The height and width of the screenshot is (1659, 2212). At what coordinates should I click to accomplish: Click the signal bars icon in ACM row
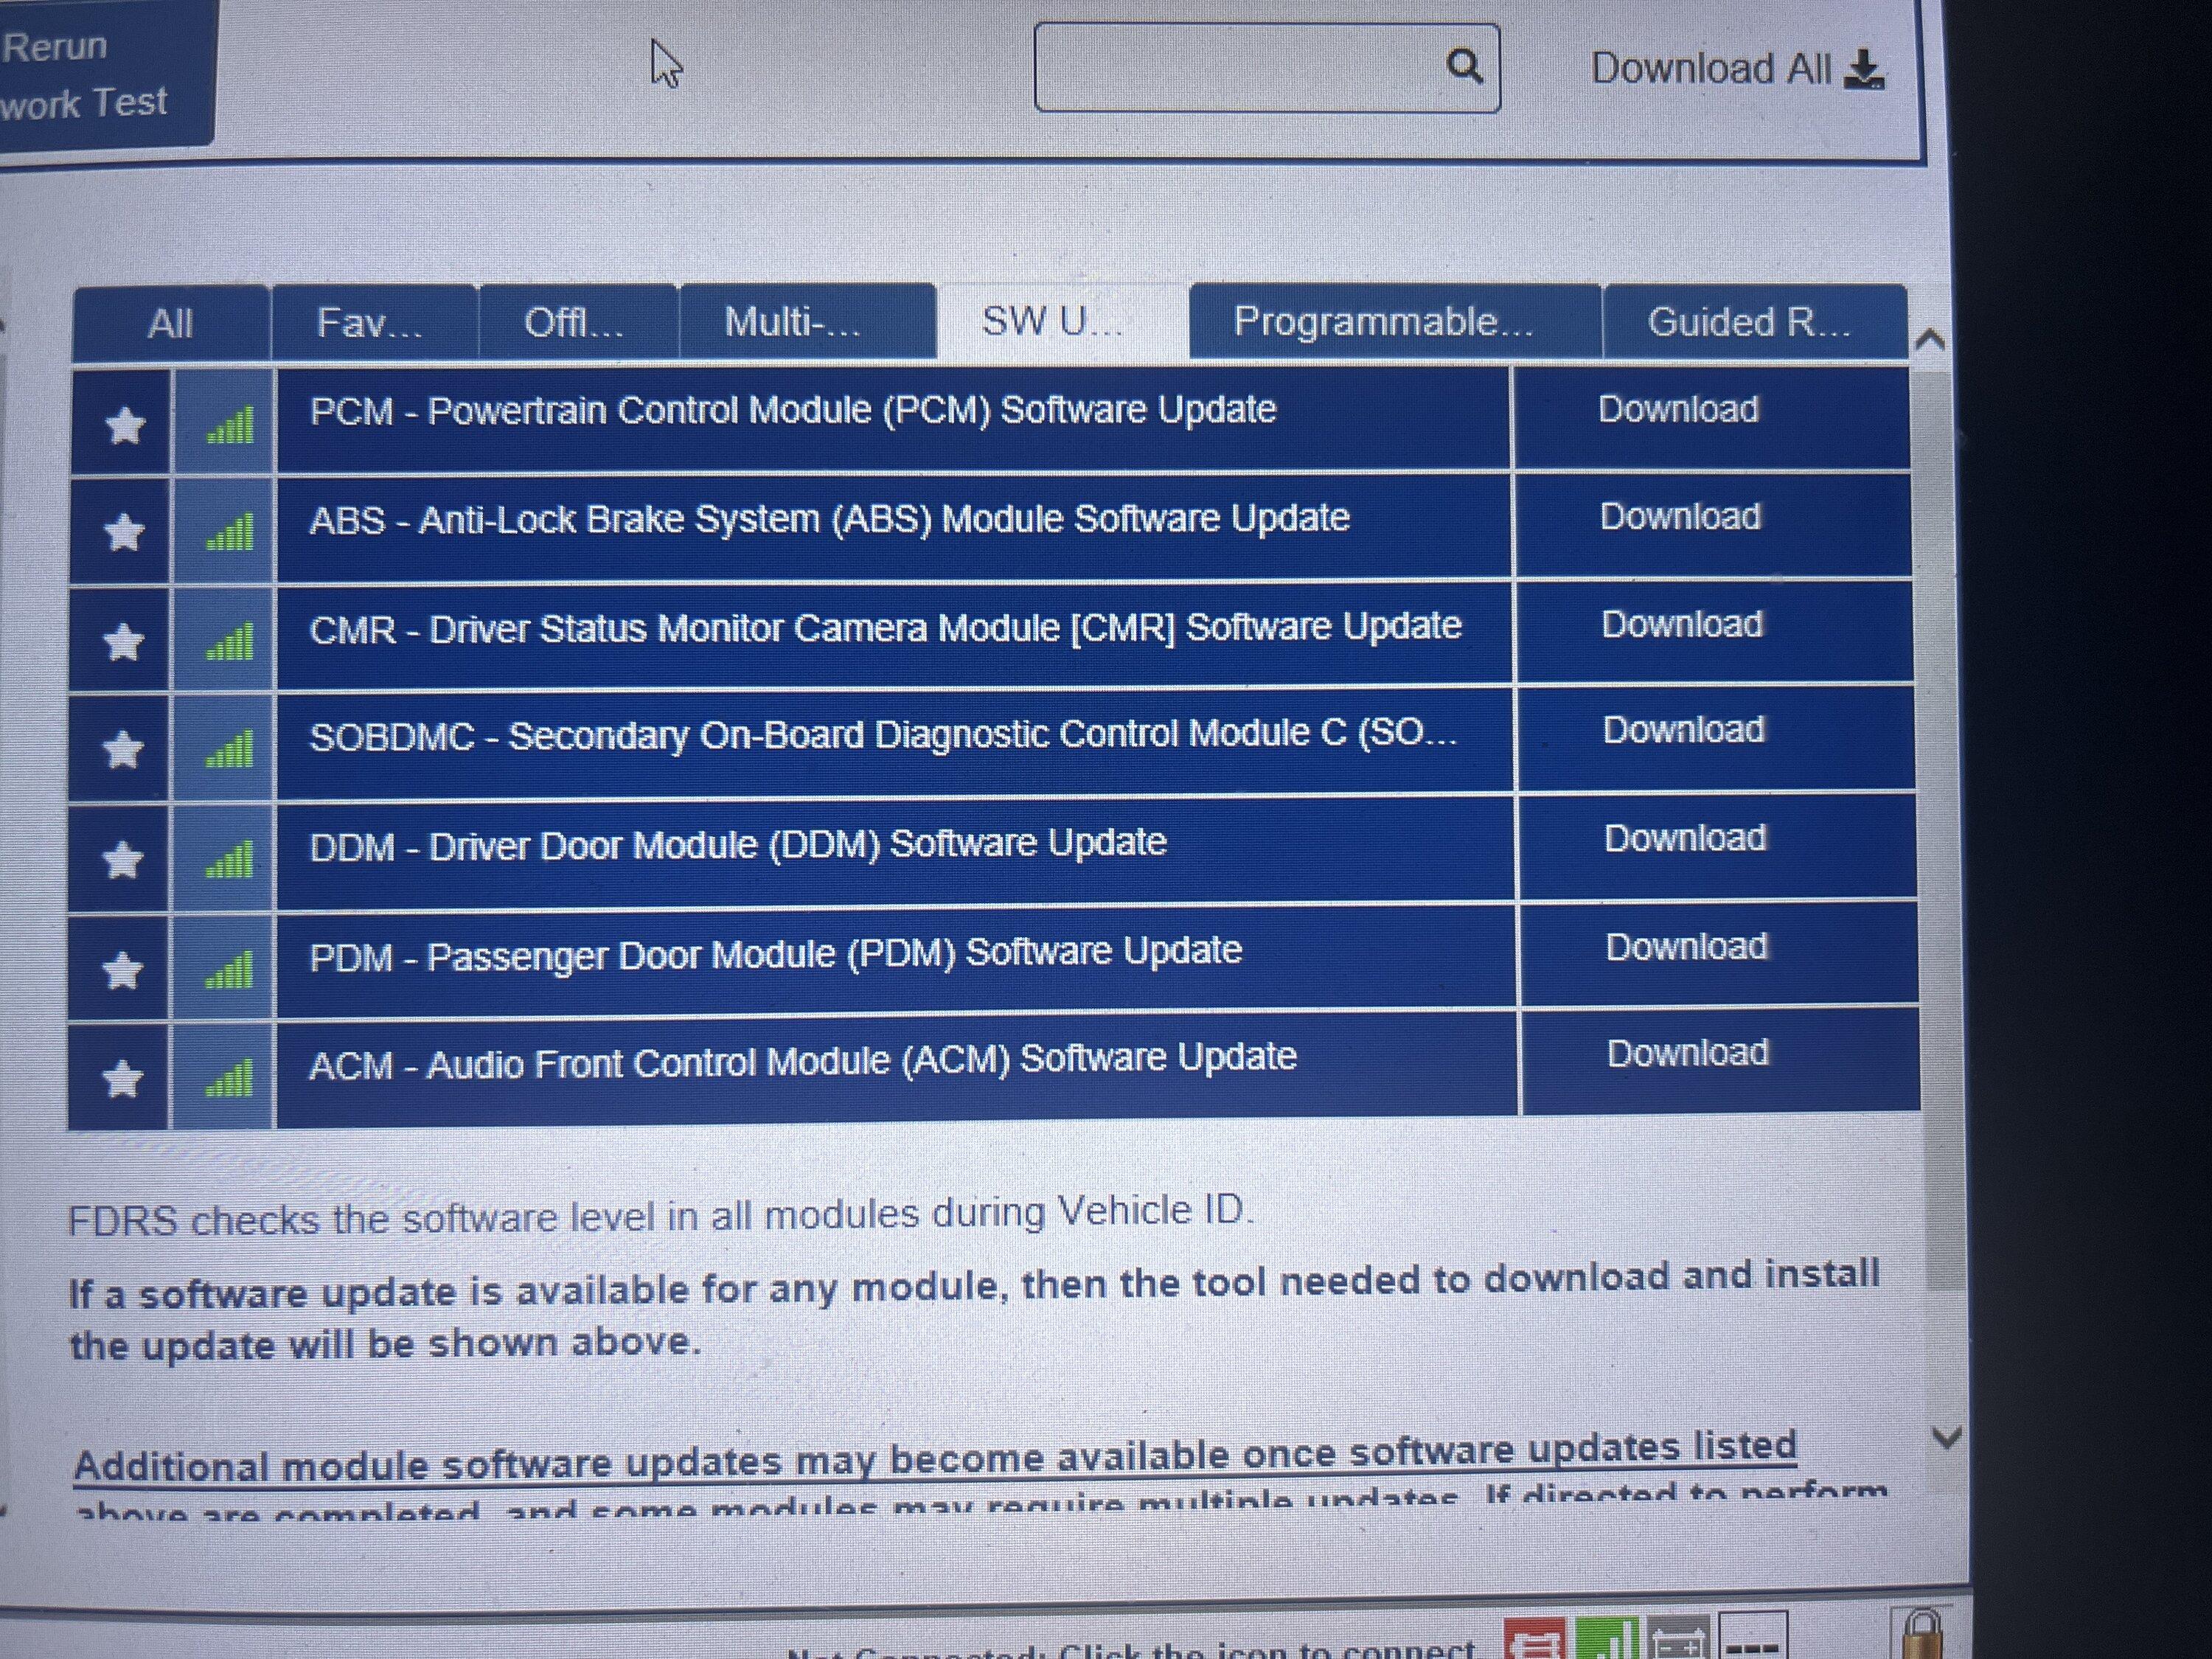pos(229,1079)
